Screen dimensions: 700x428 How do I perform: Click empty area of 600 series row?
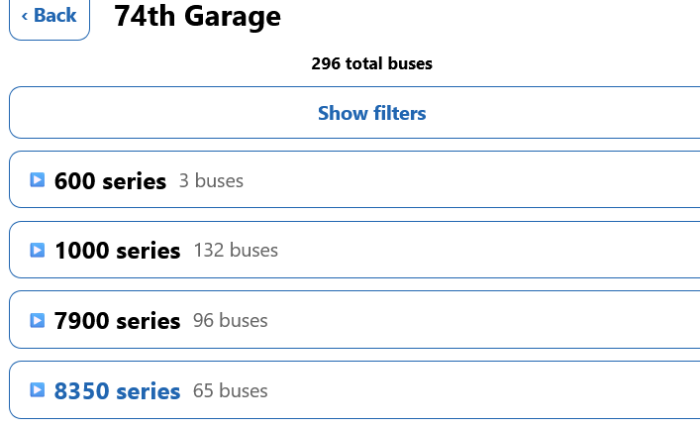coord(469,179)
